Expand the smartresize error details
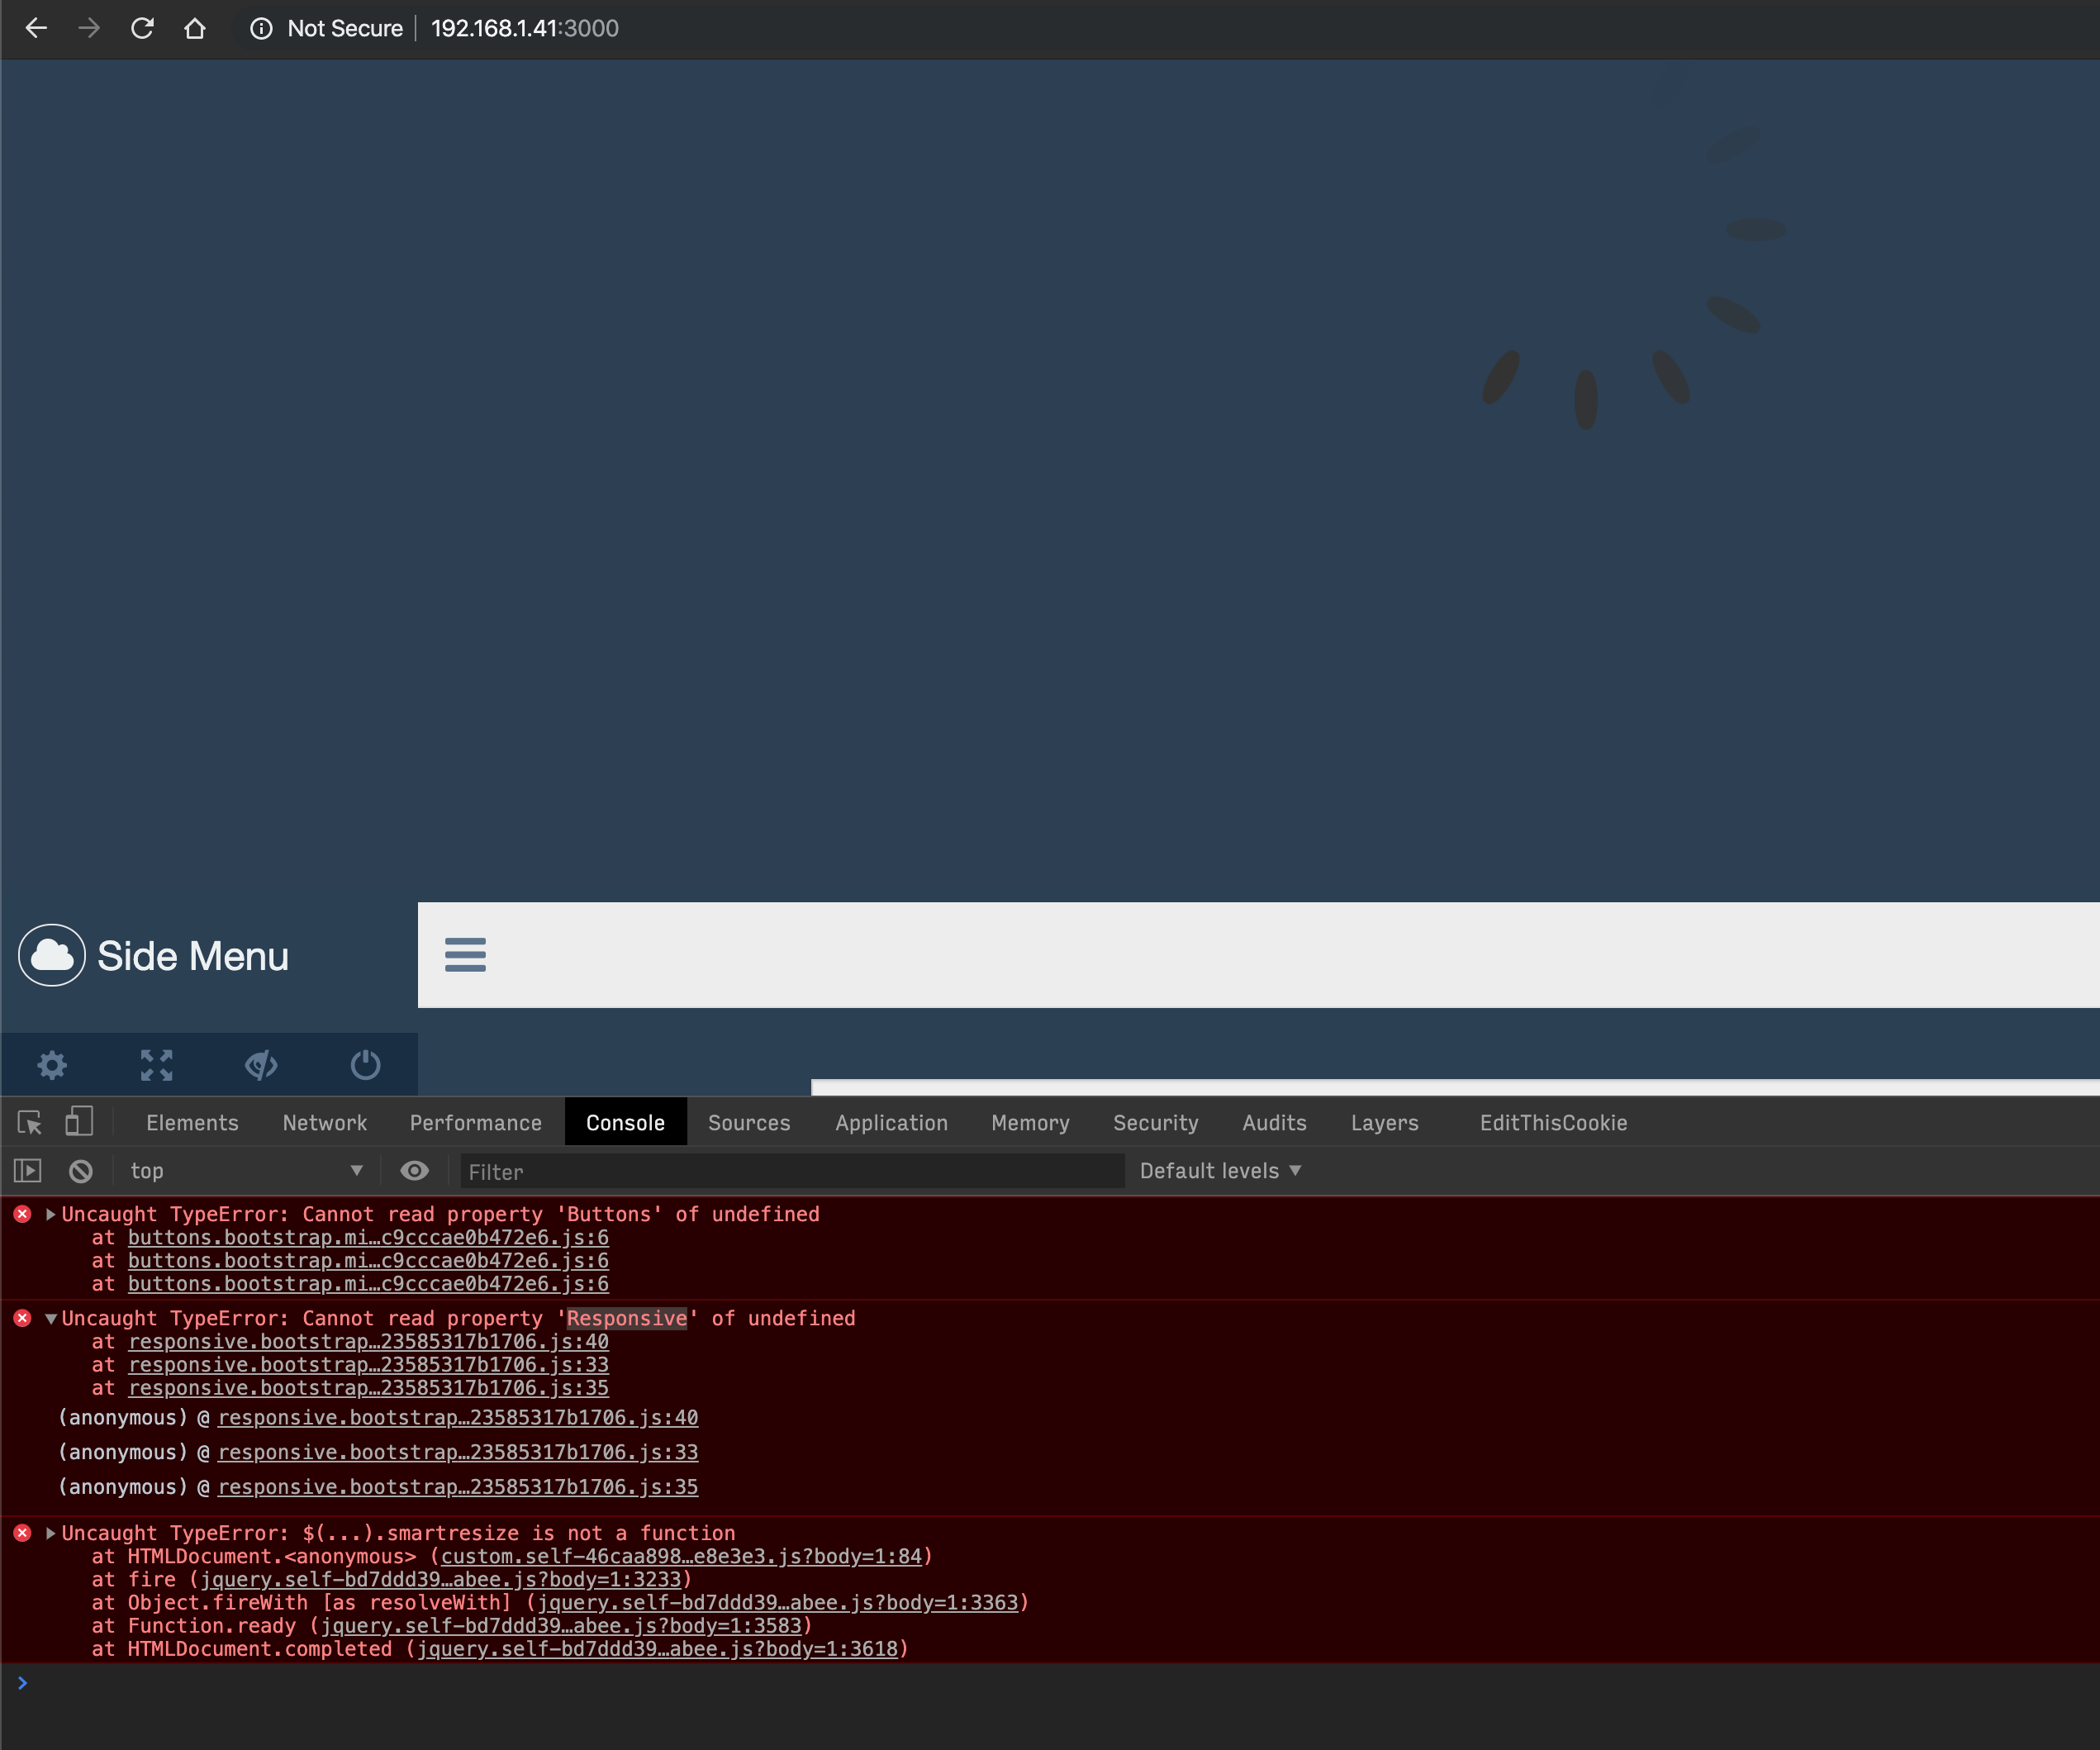This screenshot has width=2100, height=1750. pyautogui.click(x=50, y=1532)
